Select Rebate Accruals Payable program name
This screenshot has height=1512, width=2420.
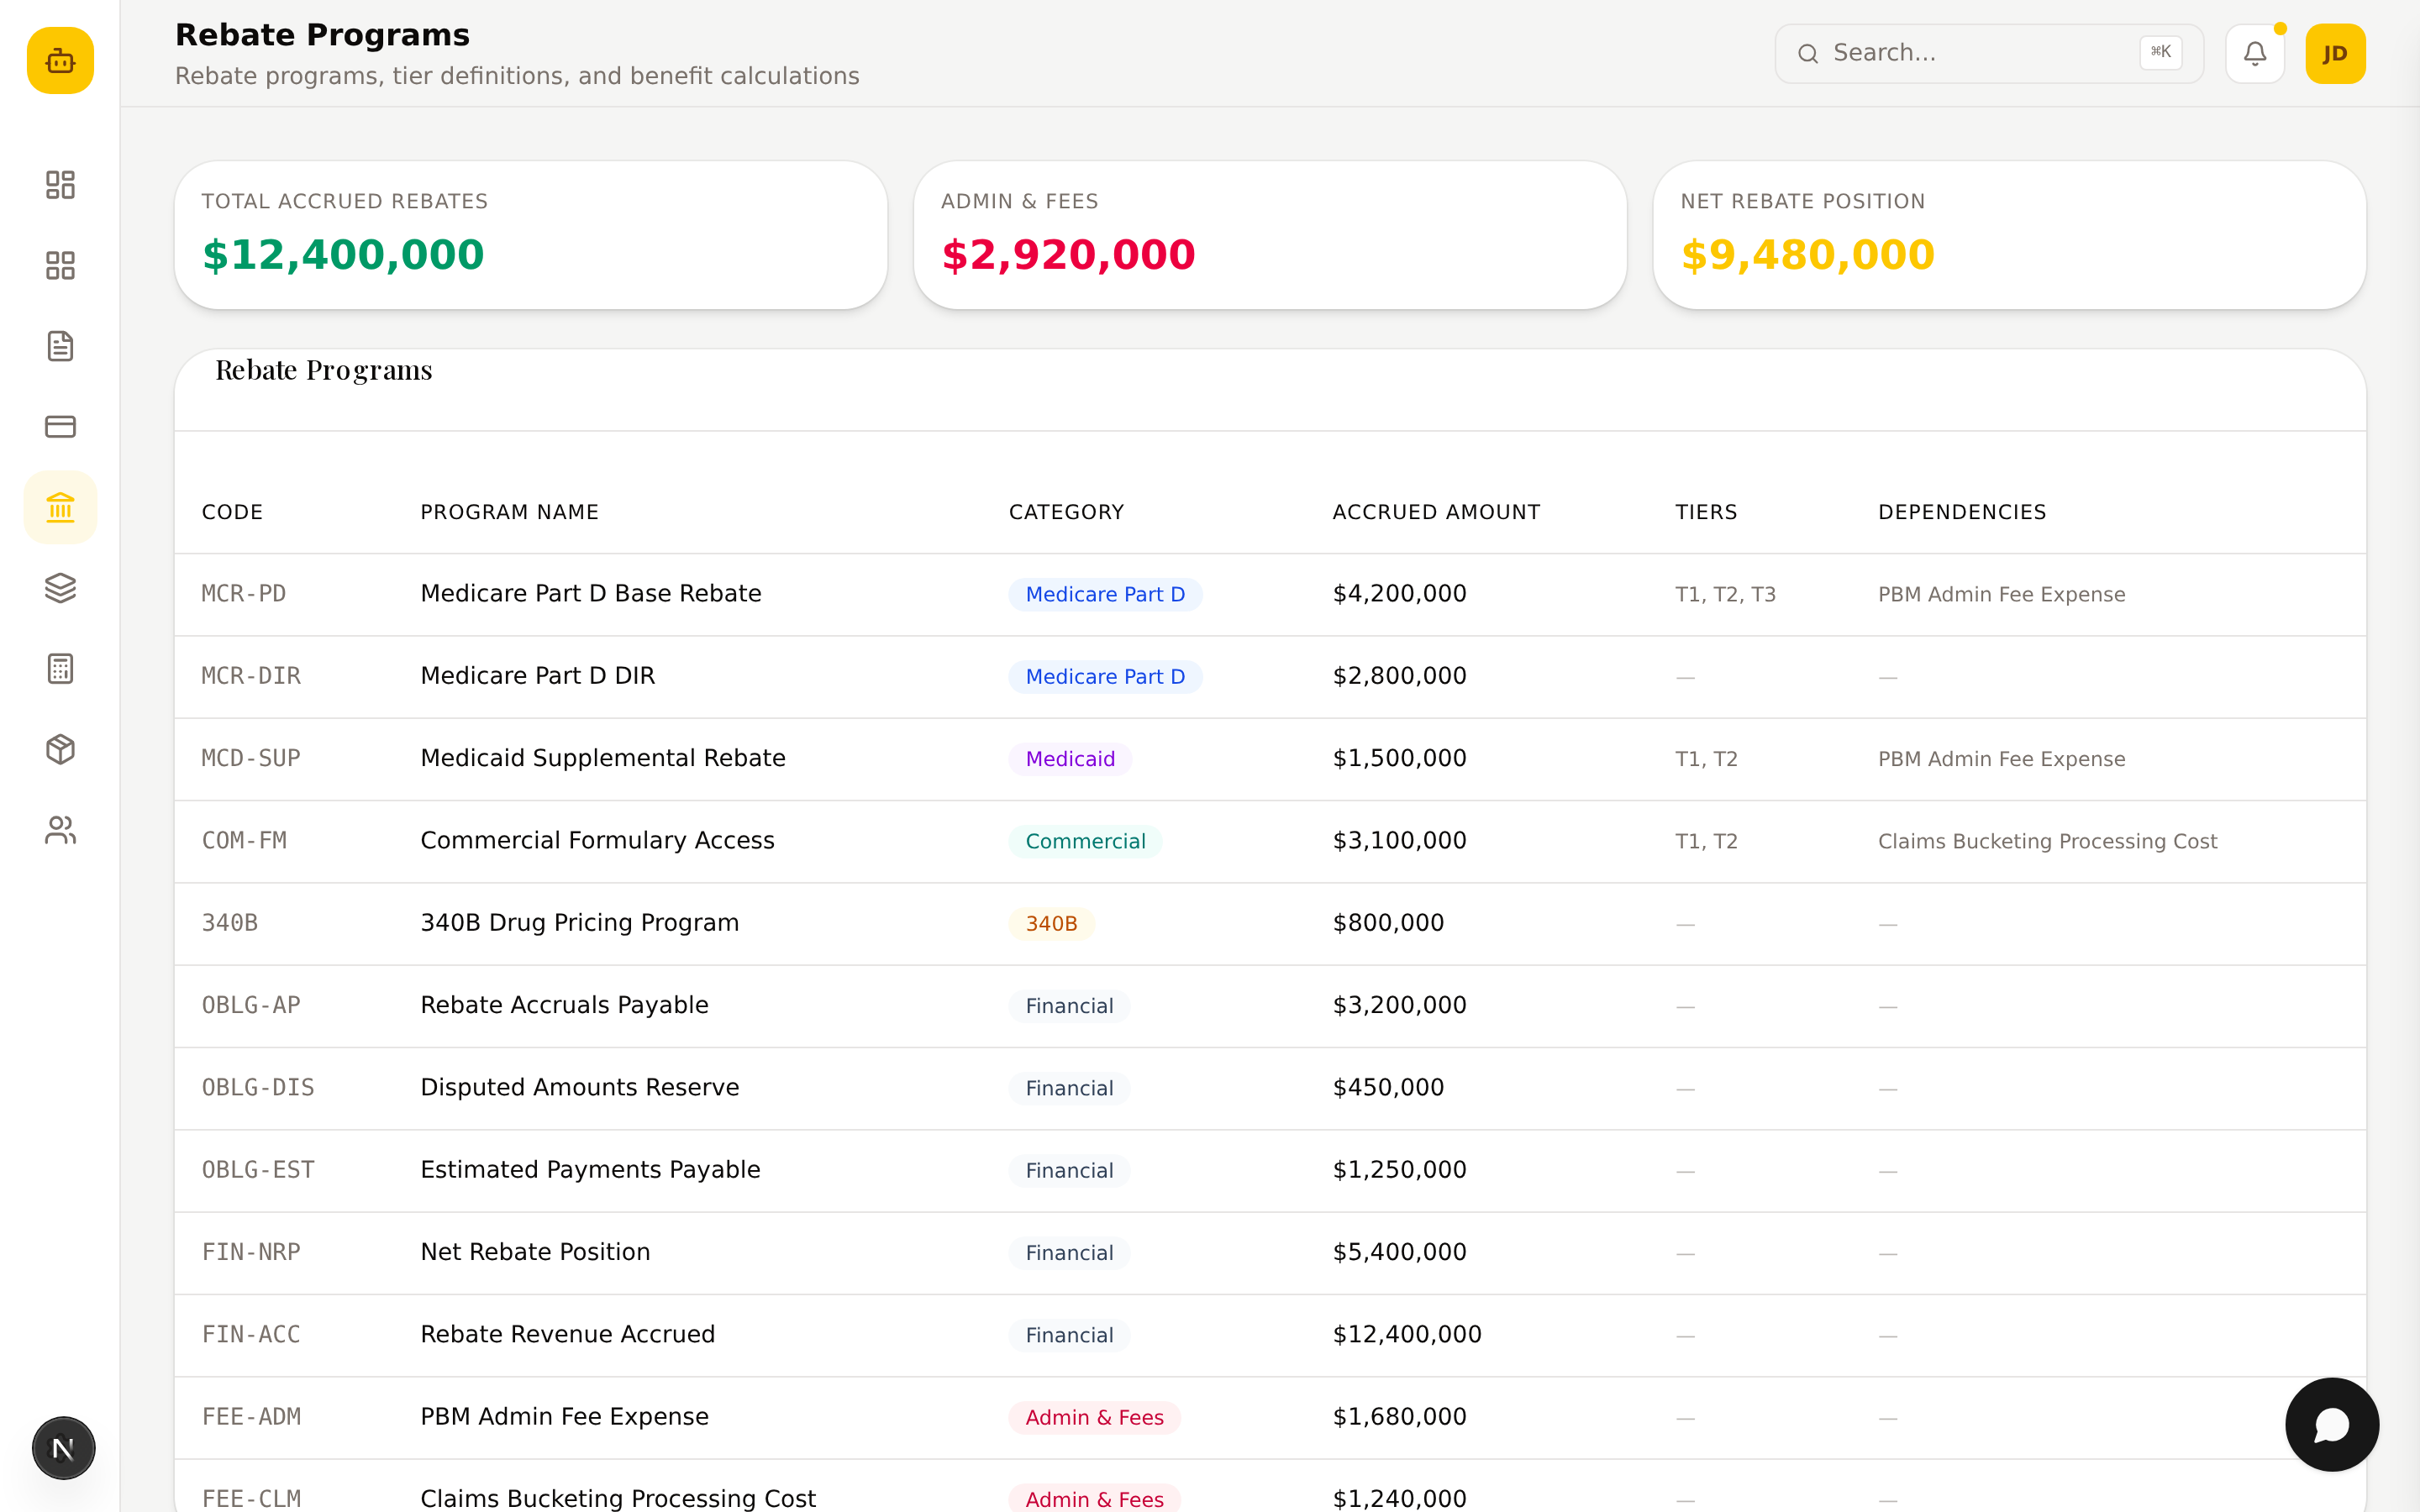point(564,1005)
